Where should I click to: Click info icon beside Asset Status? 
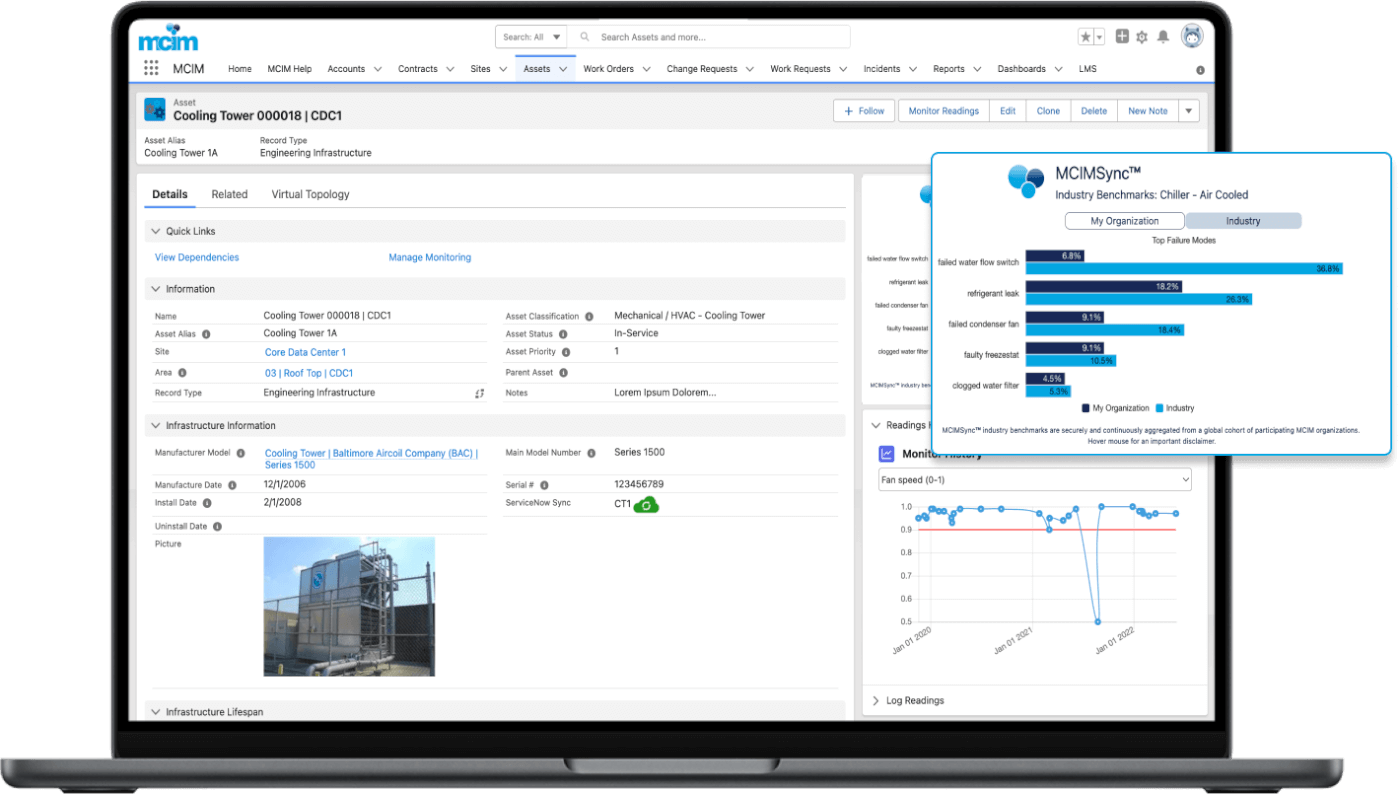pos(563,334)
